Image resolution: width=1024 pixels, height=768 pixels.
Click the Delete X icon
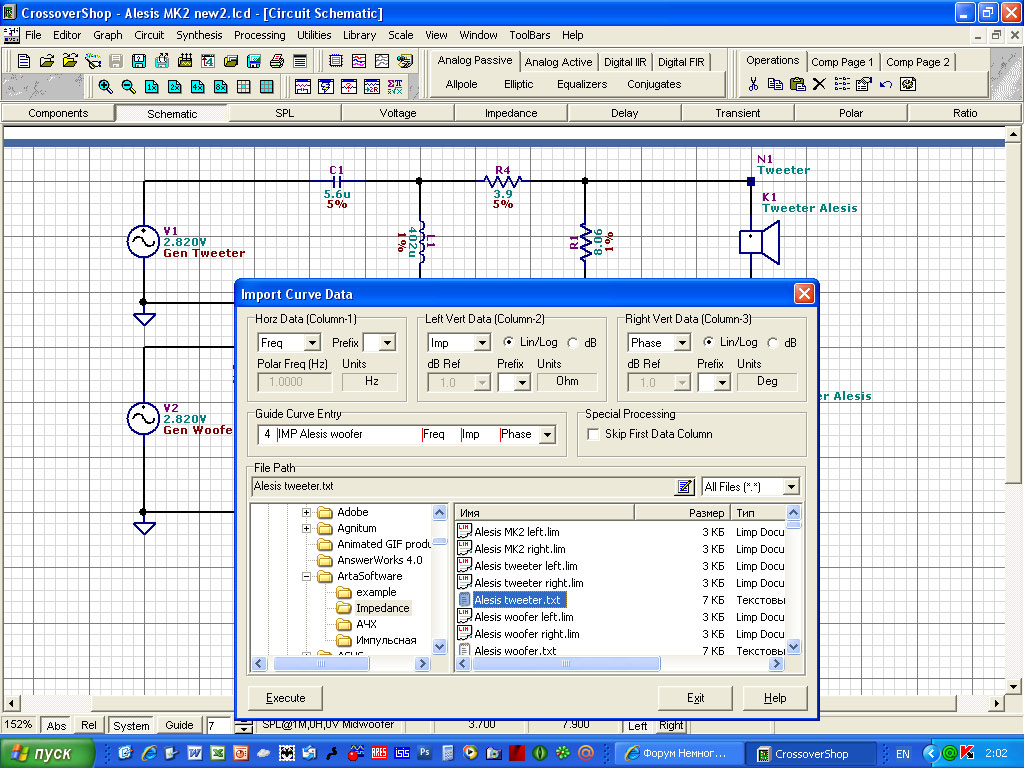pyautogui.click(x=820, y=84)
